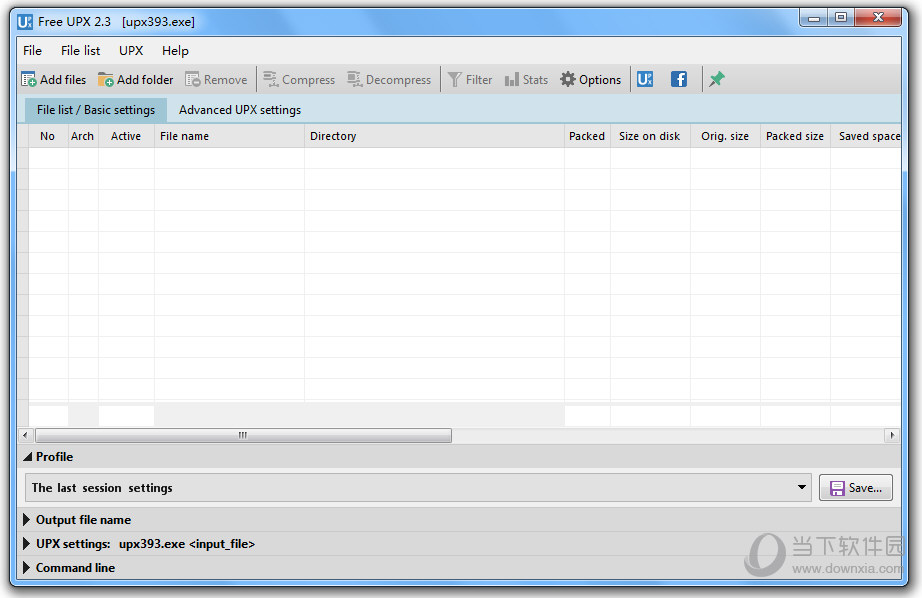Open the Filter tool
The image size is (922, 598).
[470, 79]
